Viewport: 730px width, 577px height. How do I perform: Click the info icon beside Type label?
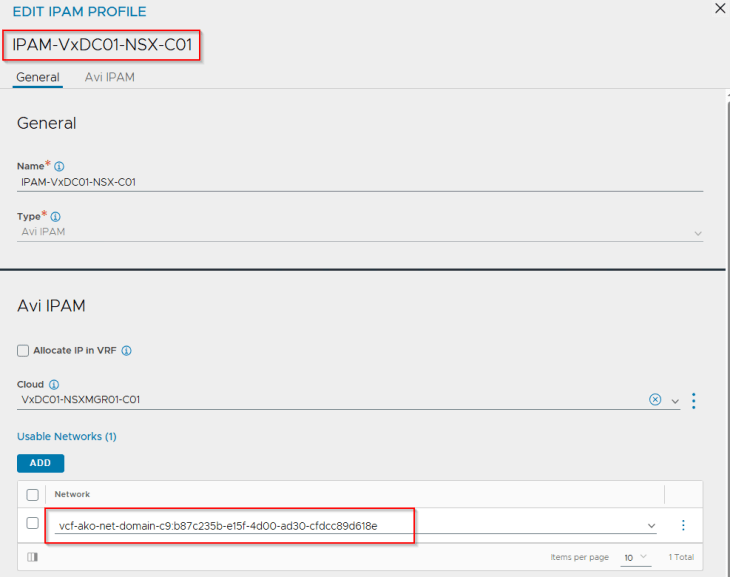(55, 216)
